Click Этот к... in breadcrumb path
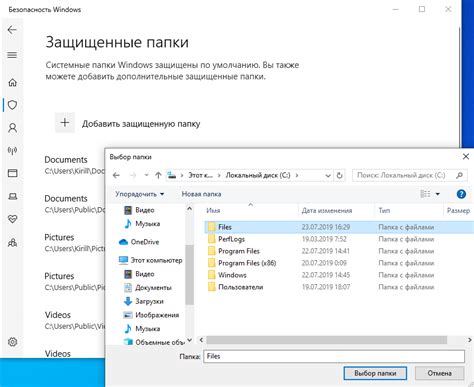Viewport: 474px width, 387px height. point(200,175)
